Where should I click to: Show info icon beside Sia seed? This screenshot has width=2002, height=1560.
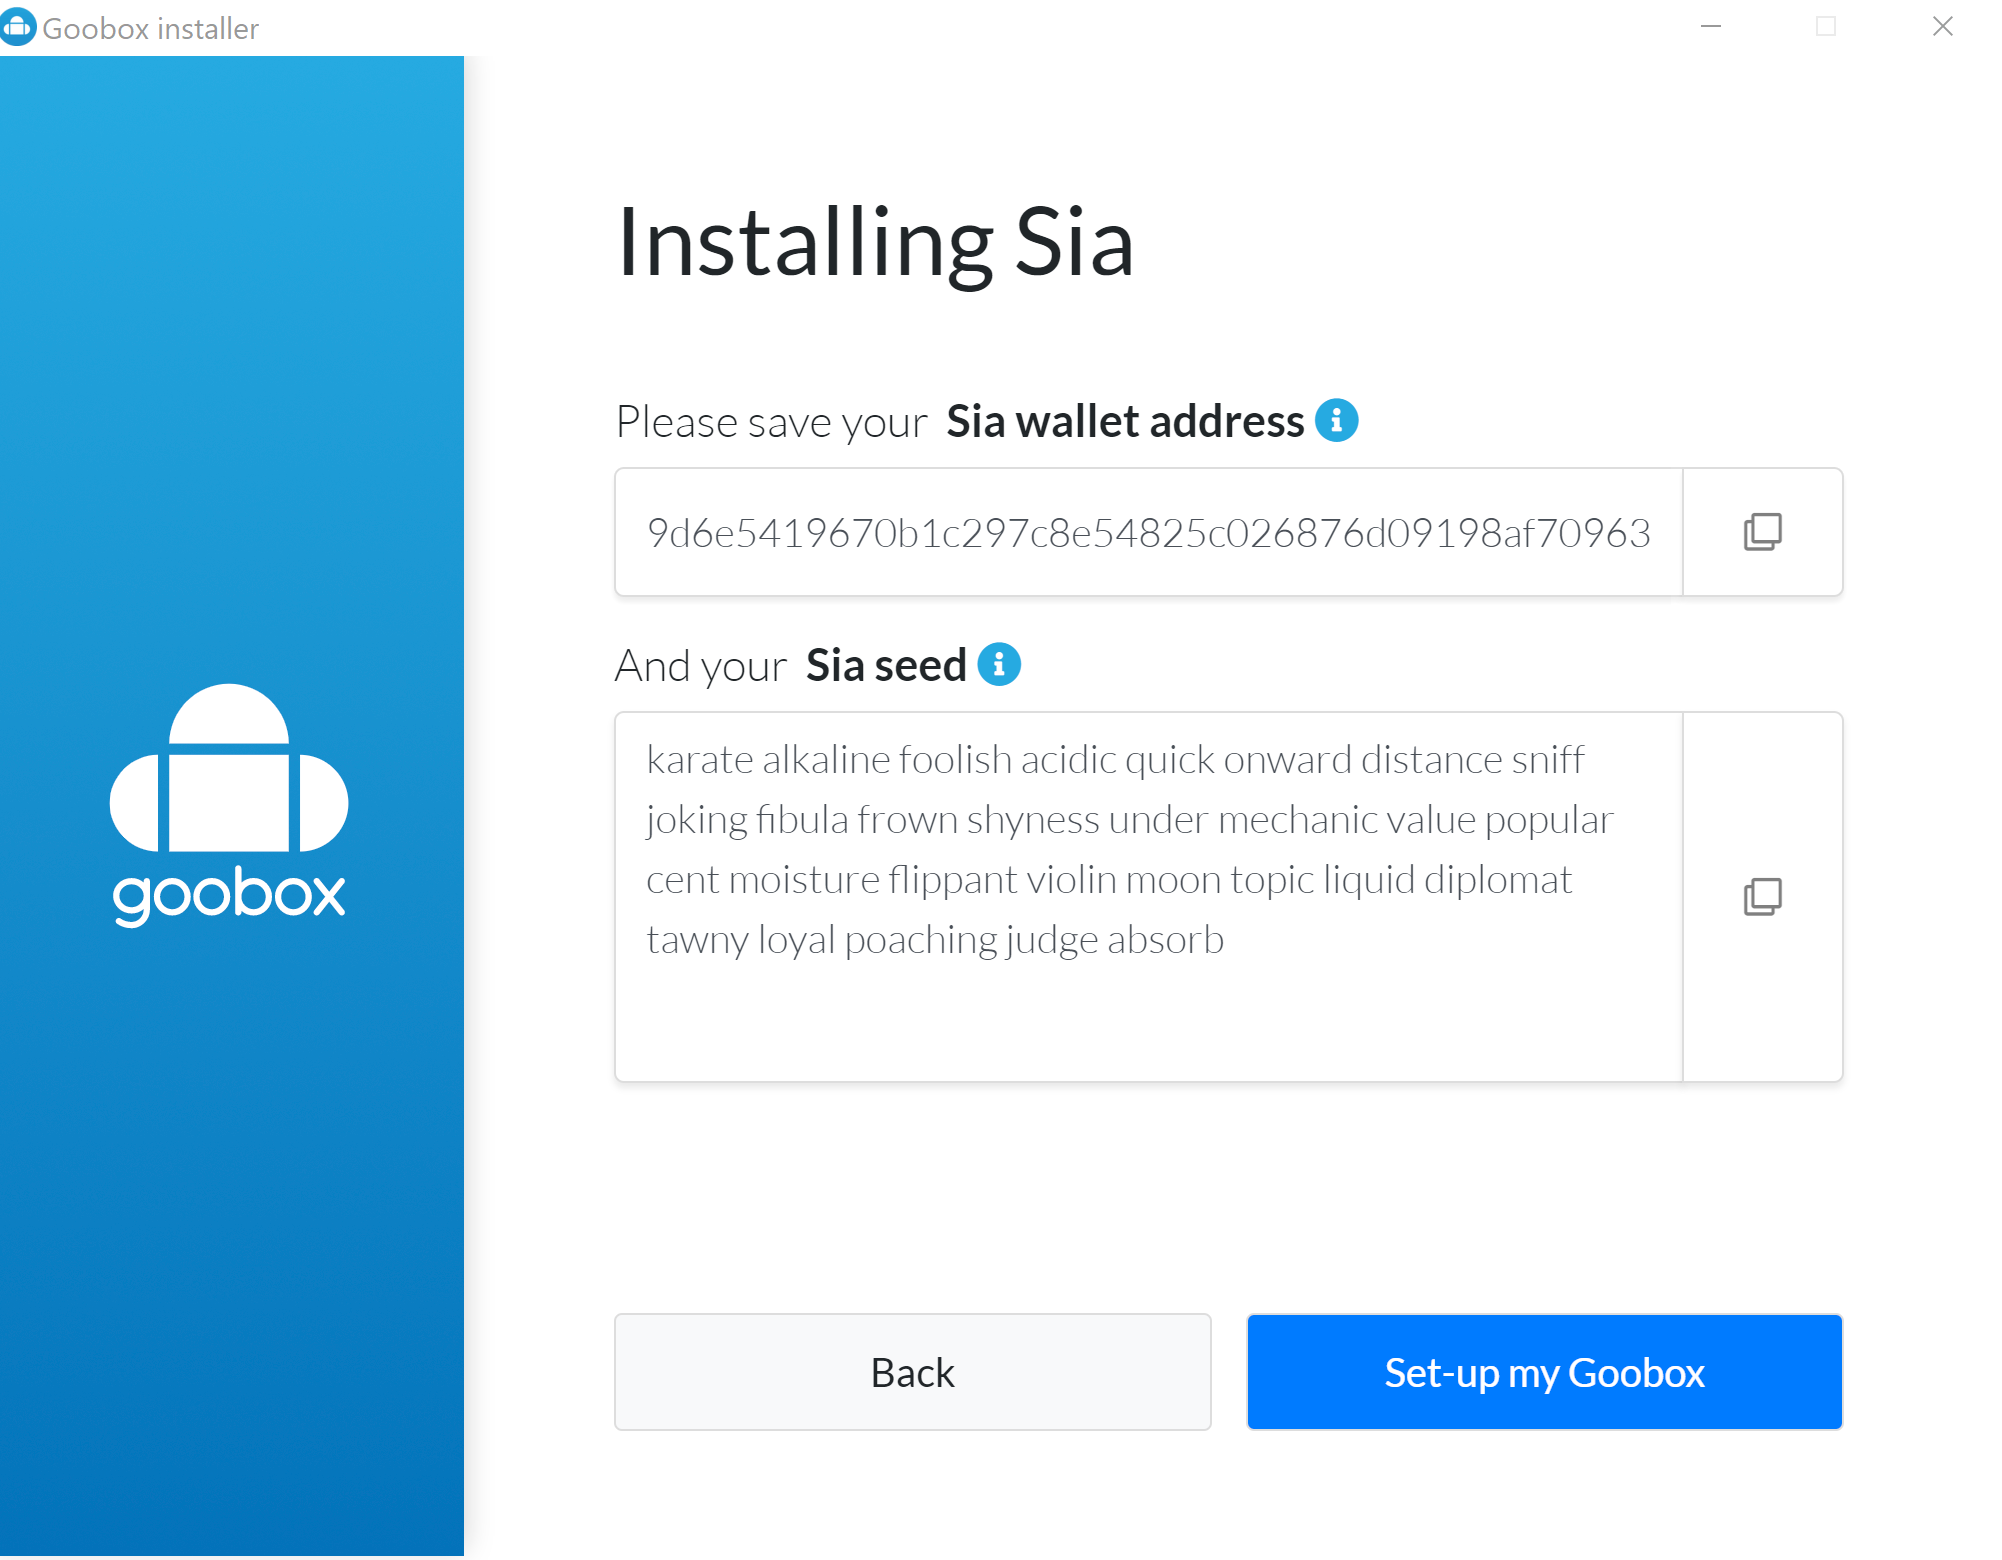point(998,664)
